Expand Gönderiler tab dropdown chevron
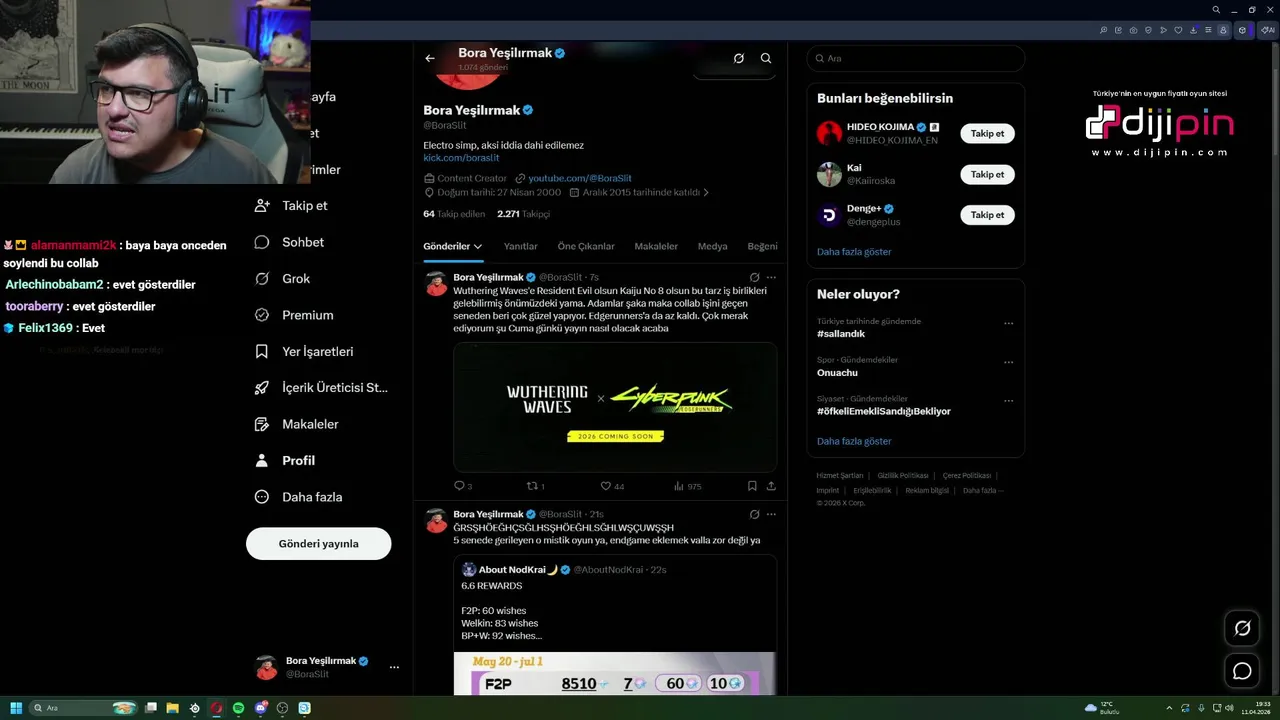This screenshot has width=1280, height=720. 478,246
